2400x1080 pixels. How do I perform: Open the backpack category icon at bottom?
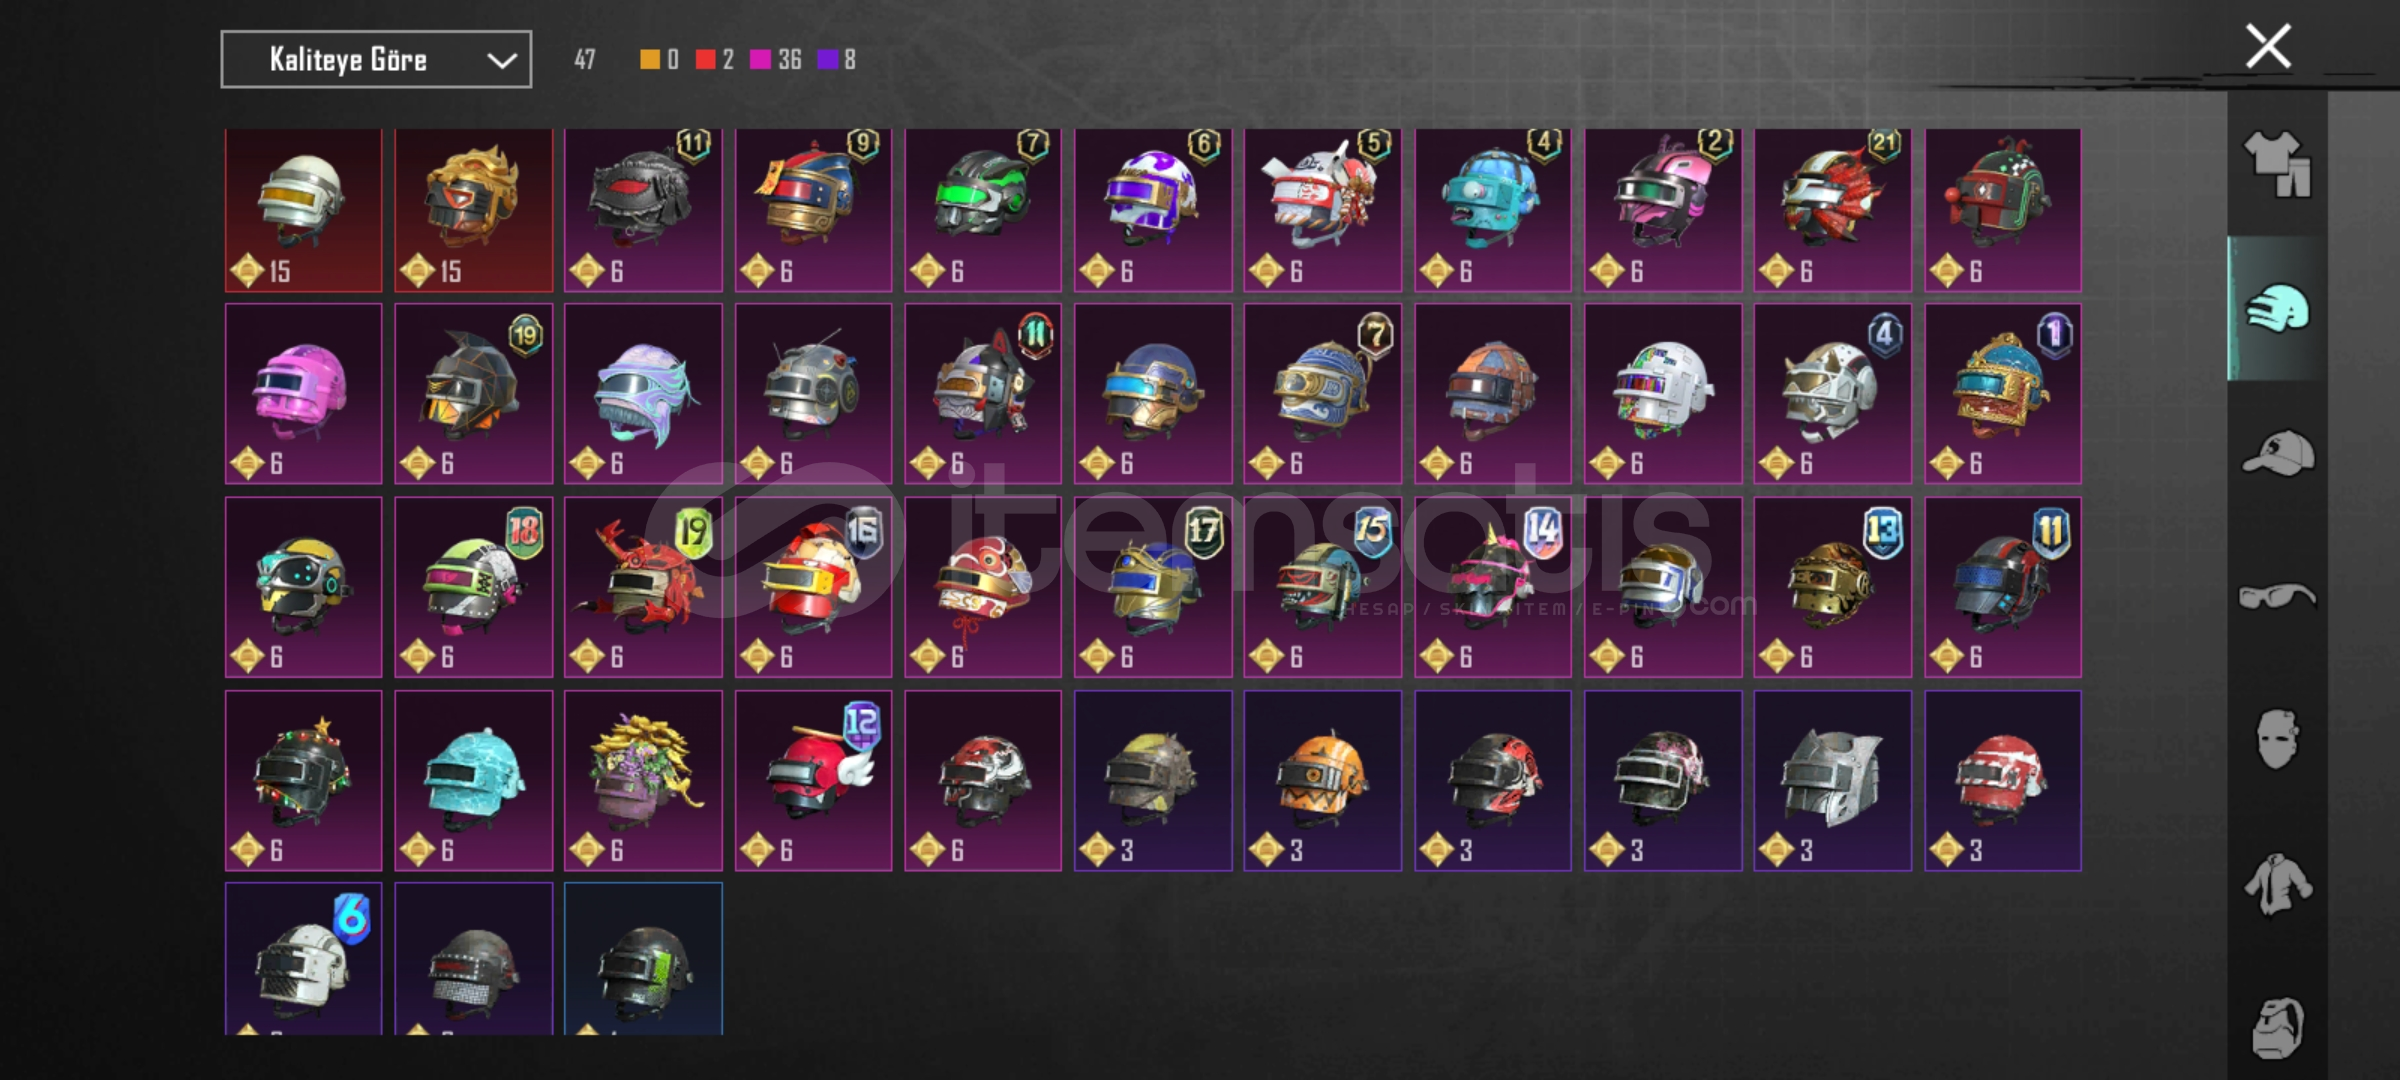click(2277, 1026)
